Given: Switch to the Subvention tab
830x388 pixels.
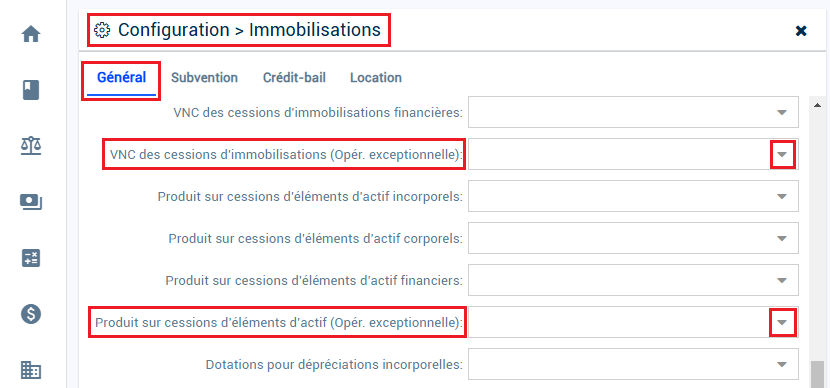Looking at the screenshot, I should (x=204, y=78).
